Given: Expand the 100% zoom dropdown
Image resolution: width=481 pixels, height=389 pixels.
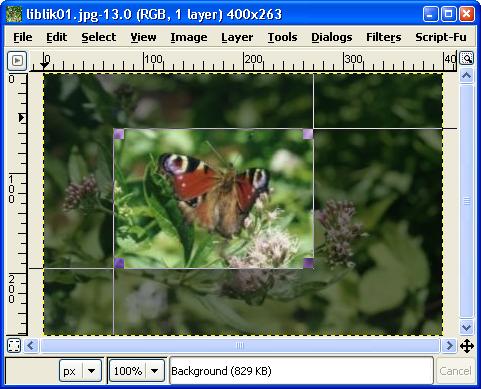Looking at the screenshot, I should click(154, 371).
